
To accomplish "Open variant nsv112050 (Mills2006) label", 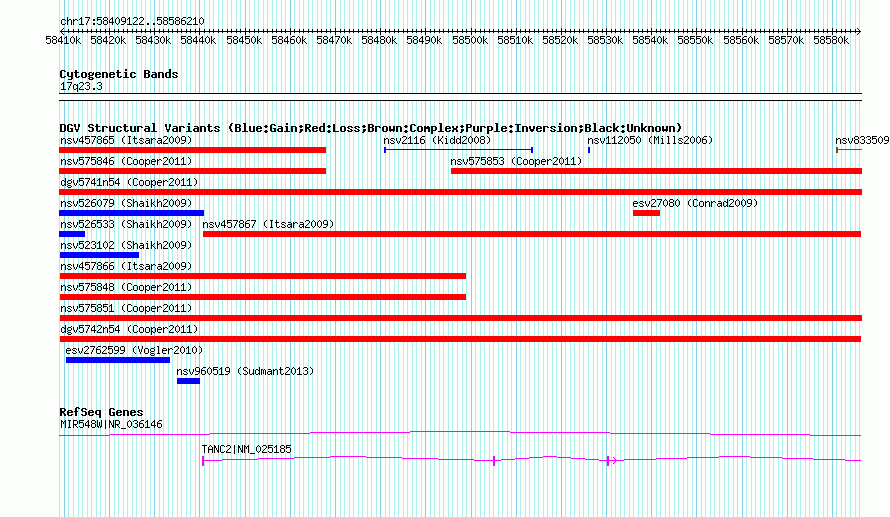I will 650,140.
